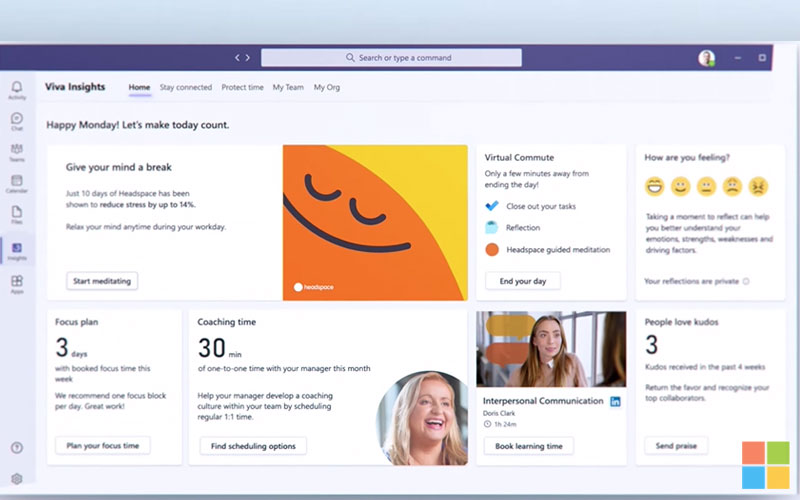Choose the angry face emoji
This screenshot has width=800, height=500.
758,186
